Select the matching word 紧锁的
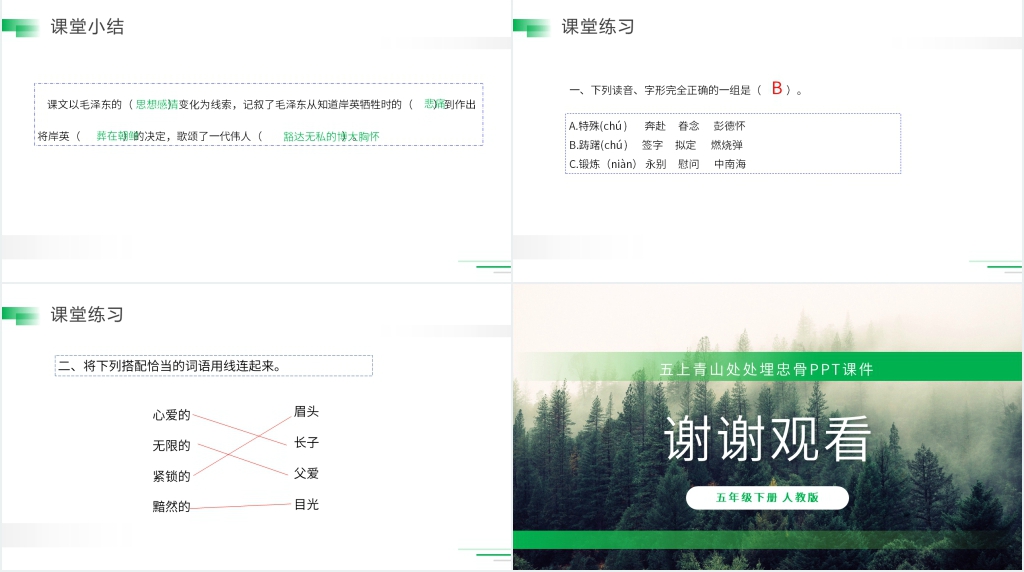This screenshot has height=572, width=1024. [171, 476]
